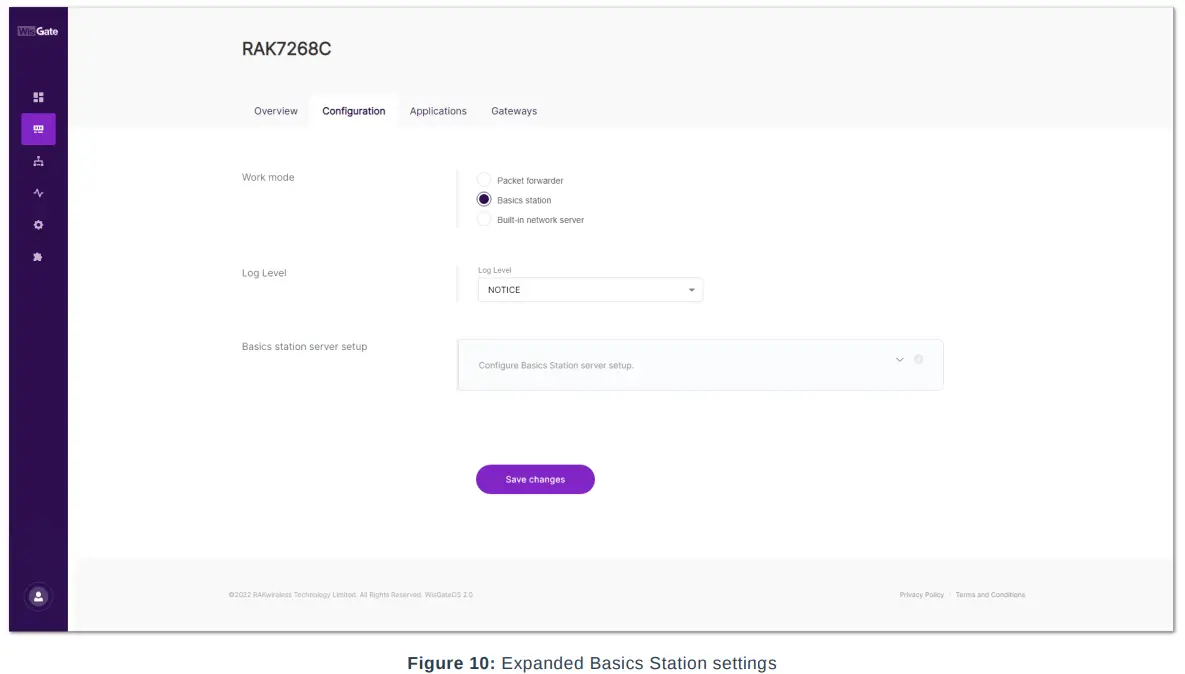Collapse the Configure Basics Station chevron
Screen dimensions: 1185x674
point(899,359)
